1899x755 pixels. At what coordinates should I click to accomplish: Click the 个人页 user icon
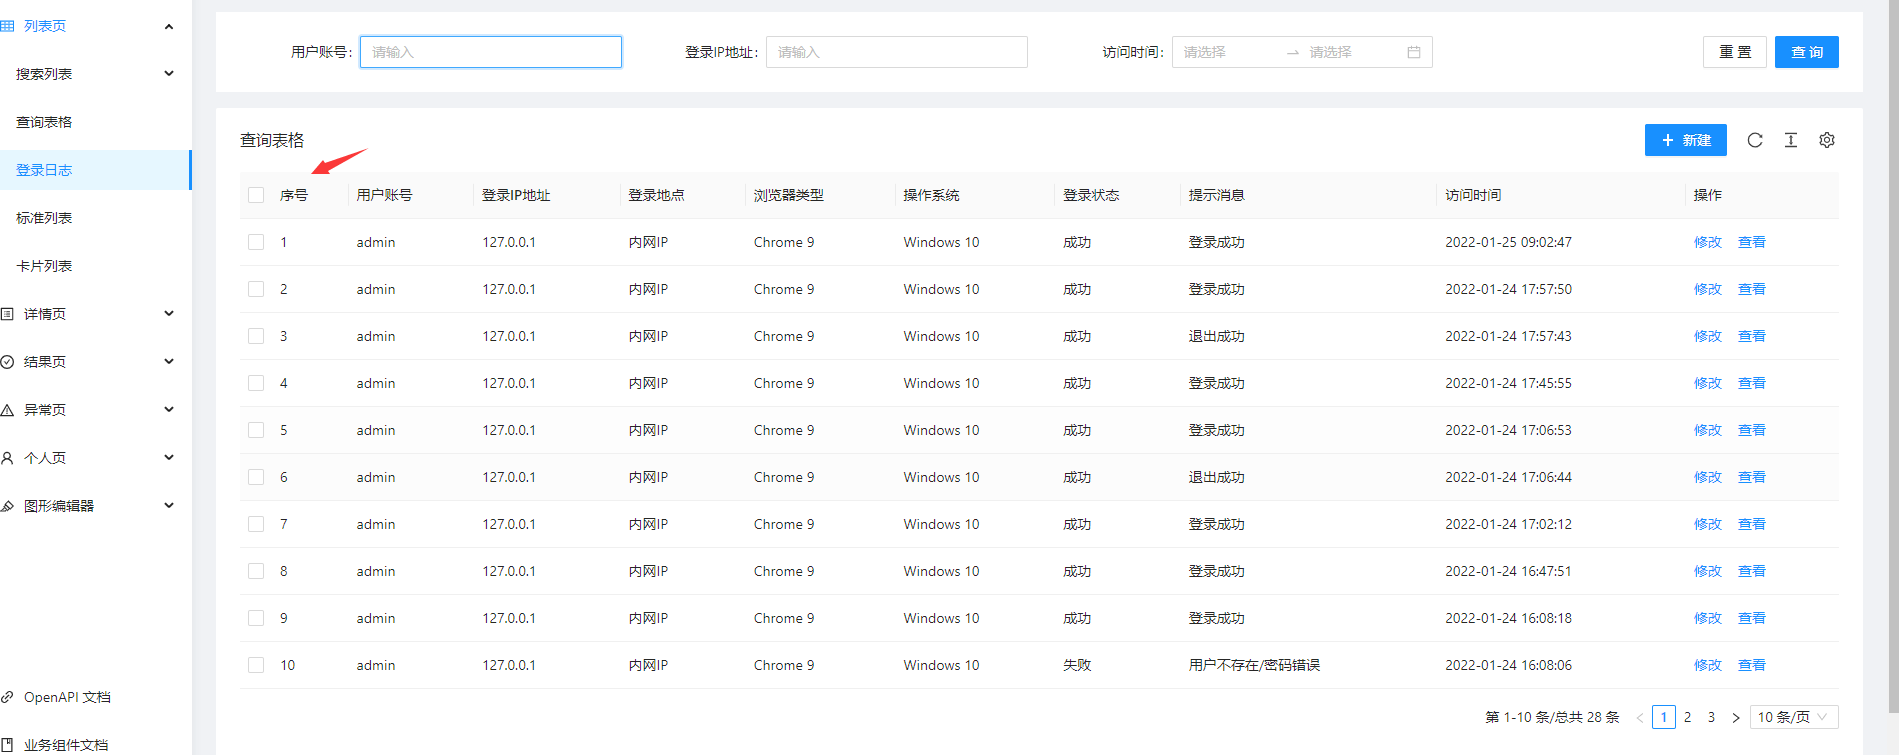(x=7, y=458)
